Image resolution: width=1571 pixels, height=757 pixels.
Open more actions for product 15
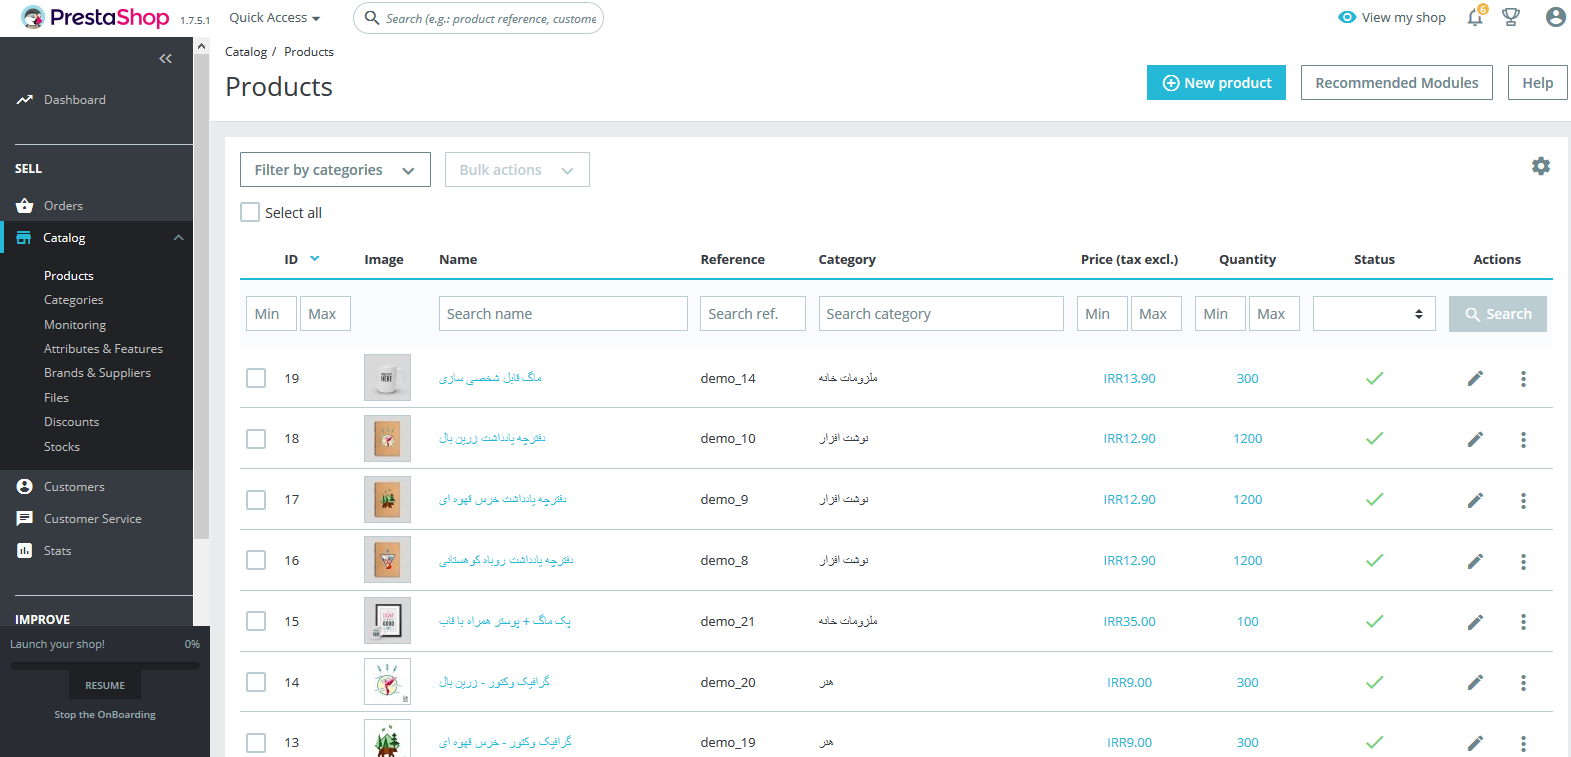[1523, 622]
